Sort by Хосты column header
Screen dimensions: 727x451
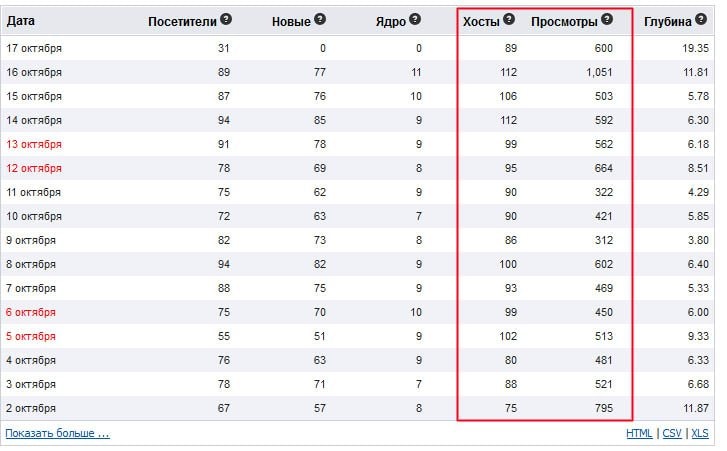[481, 20]
